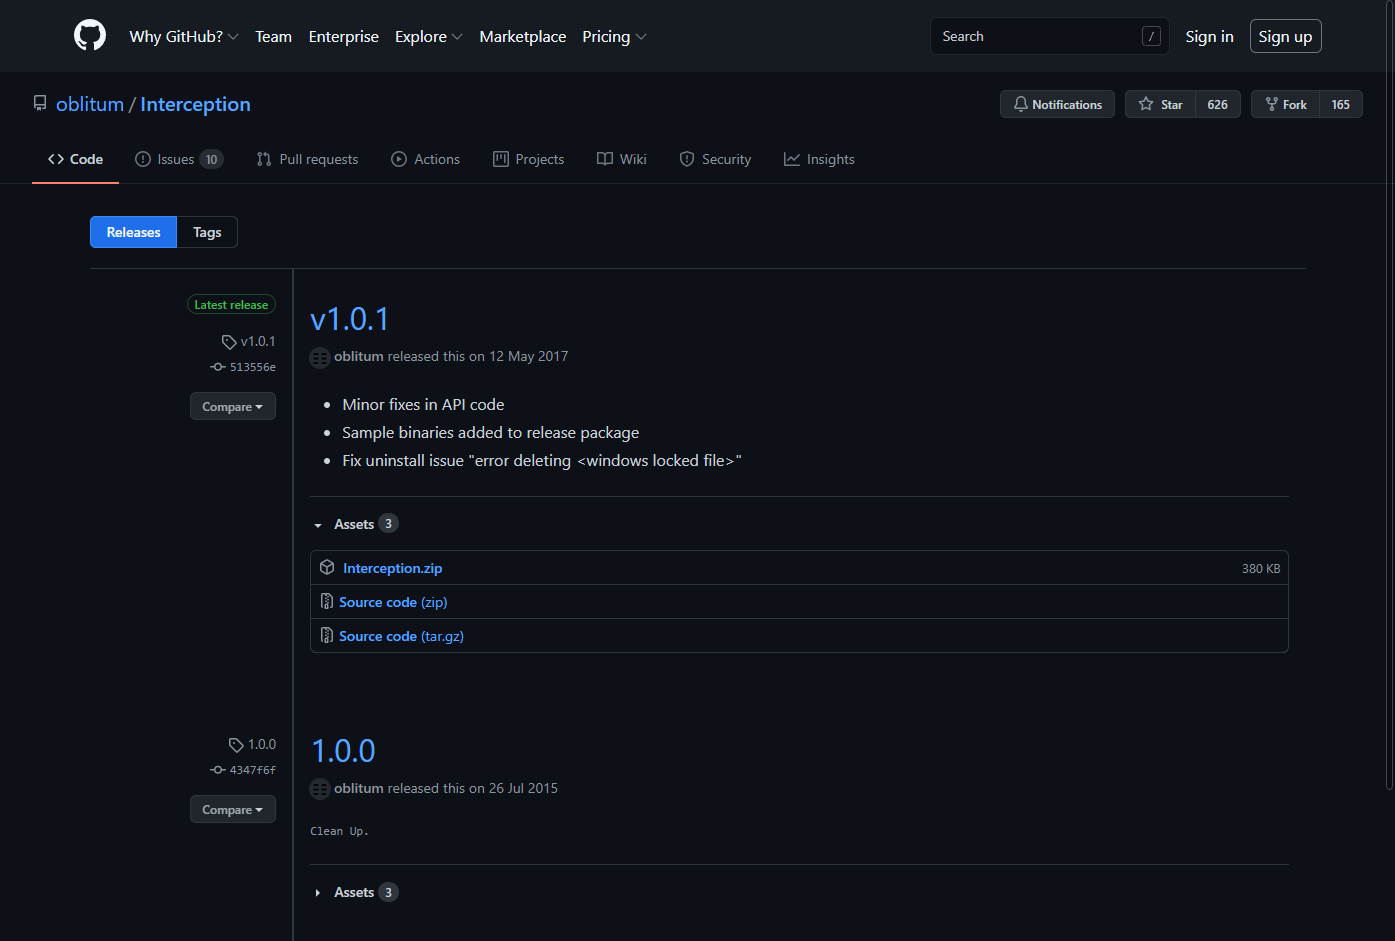Image resolution: width=1395 pixels, height=941 pixels.
Task: Click the tag icon next to 1.0.0
Action: 236,745
